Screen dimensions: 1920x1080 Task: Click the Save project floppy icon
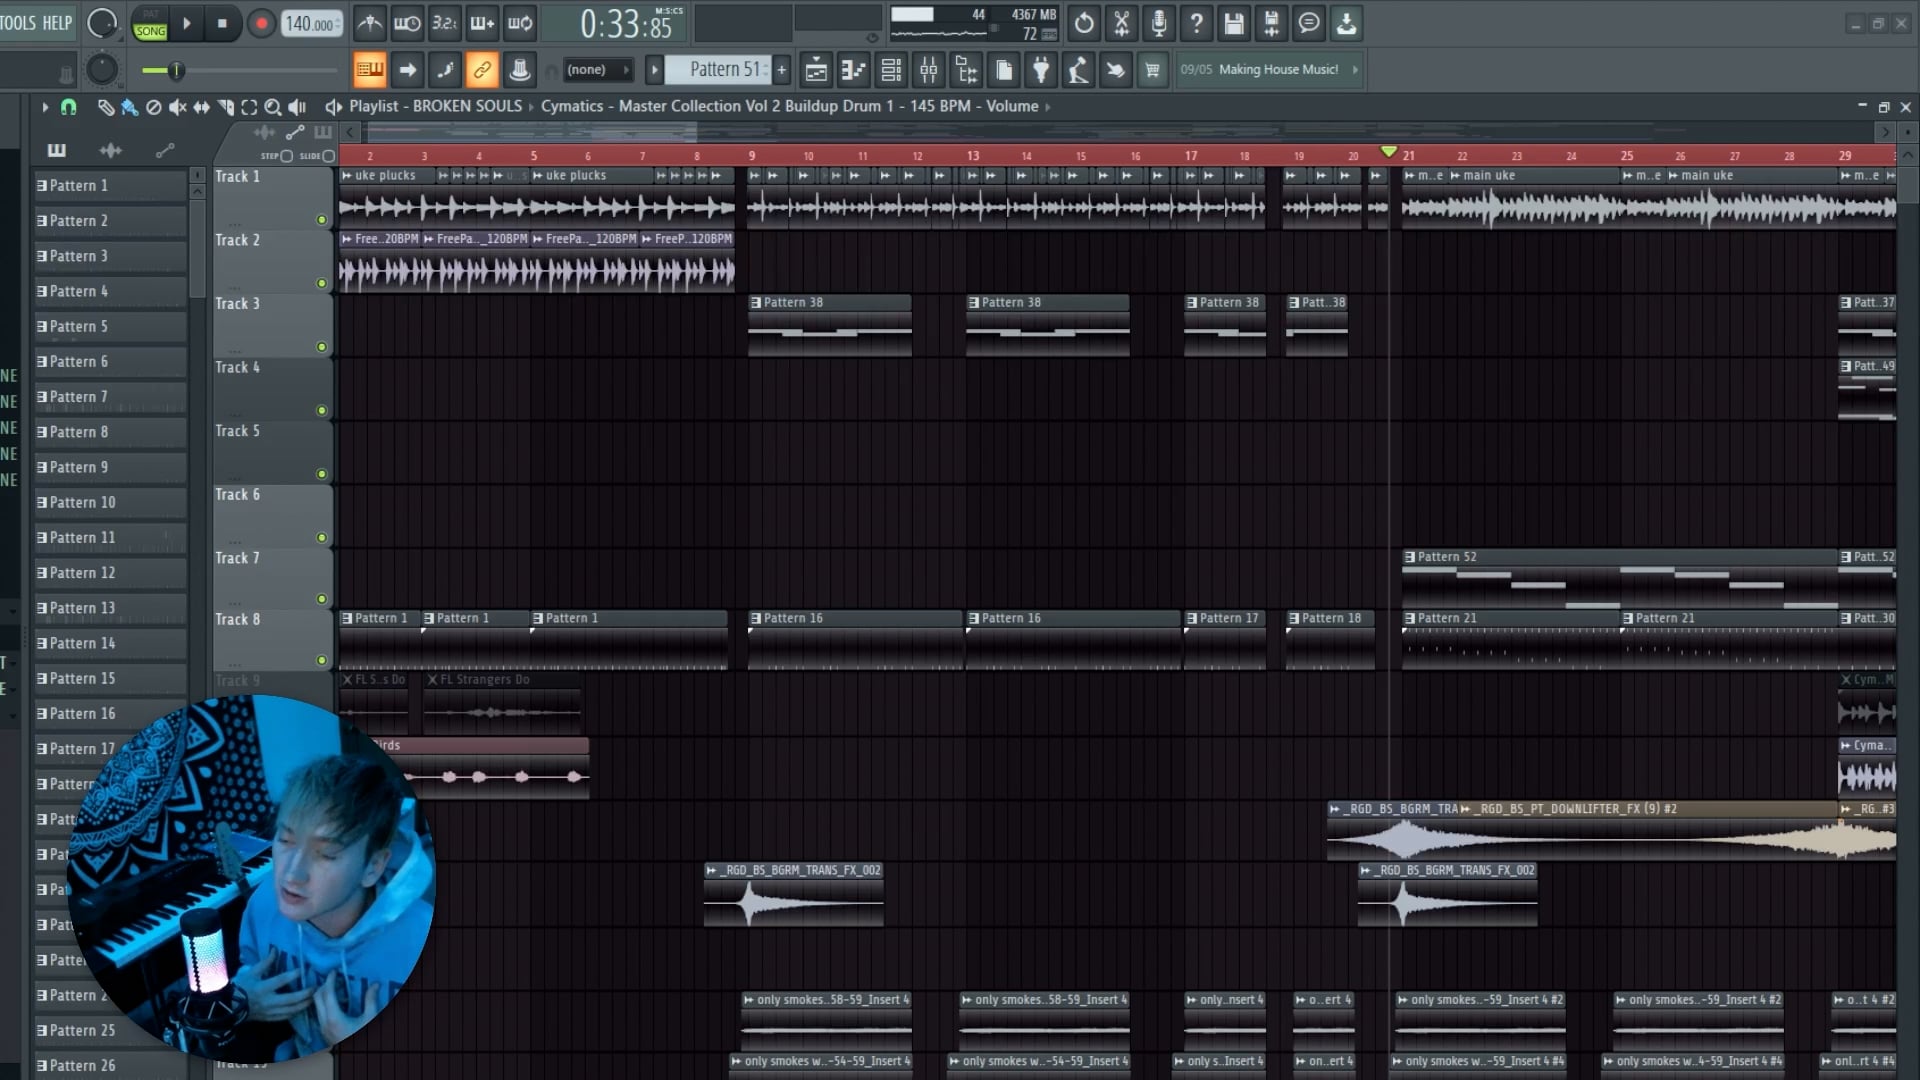(1234, 23)
